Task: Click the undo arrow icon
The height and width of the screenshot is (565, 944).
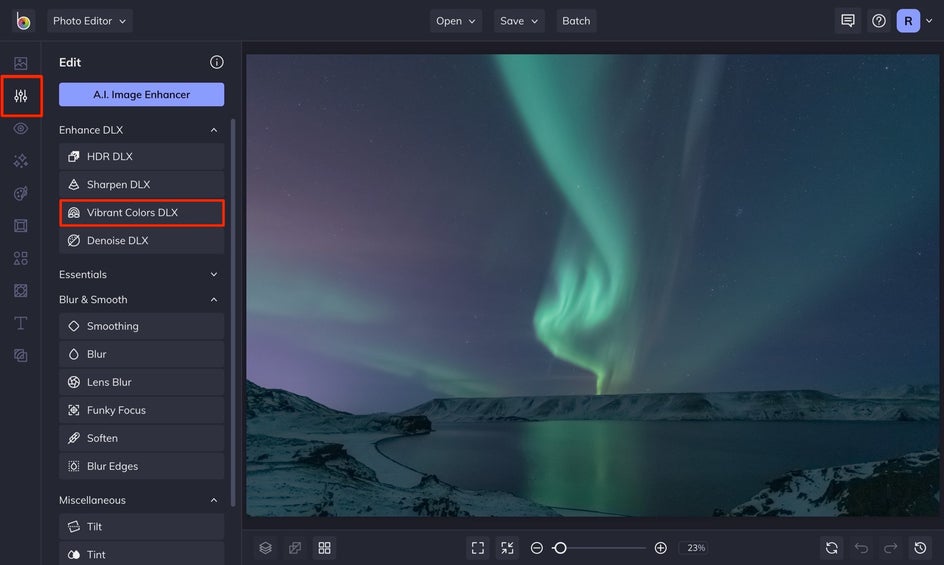Action: click(x=861, y=548)
